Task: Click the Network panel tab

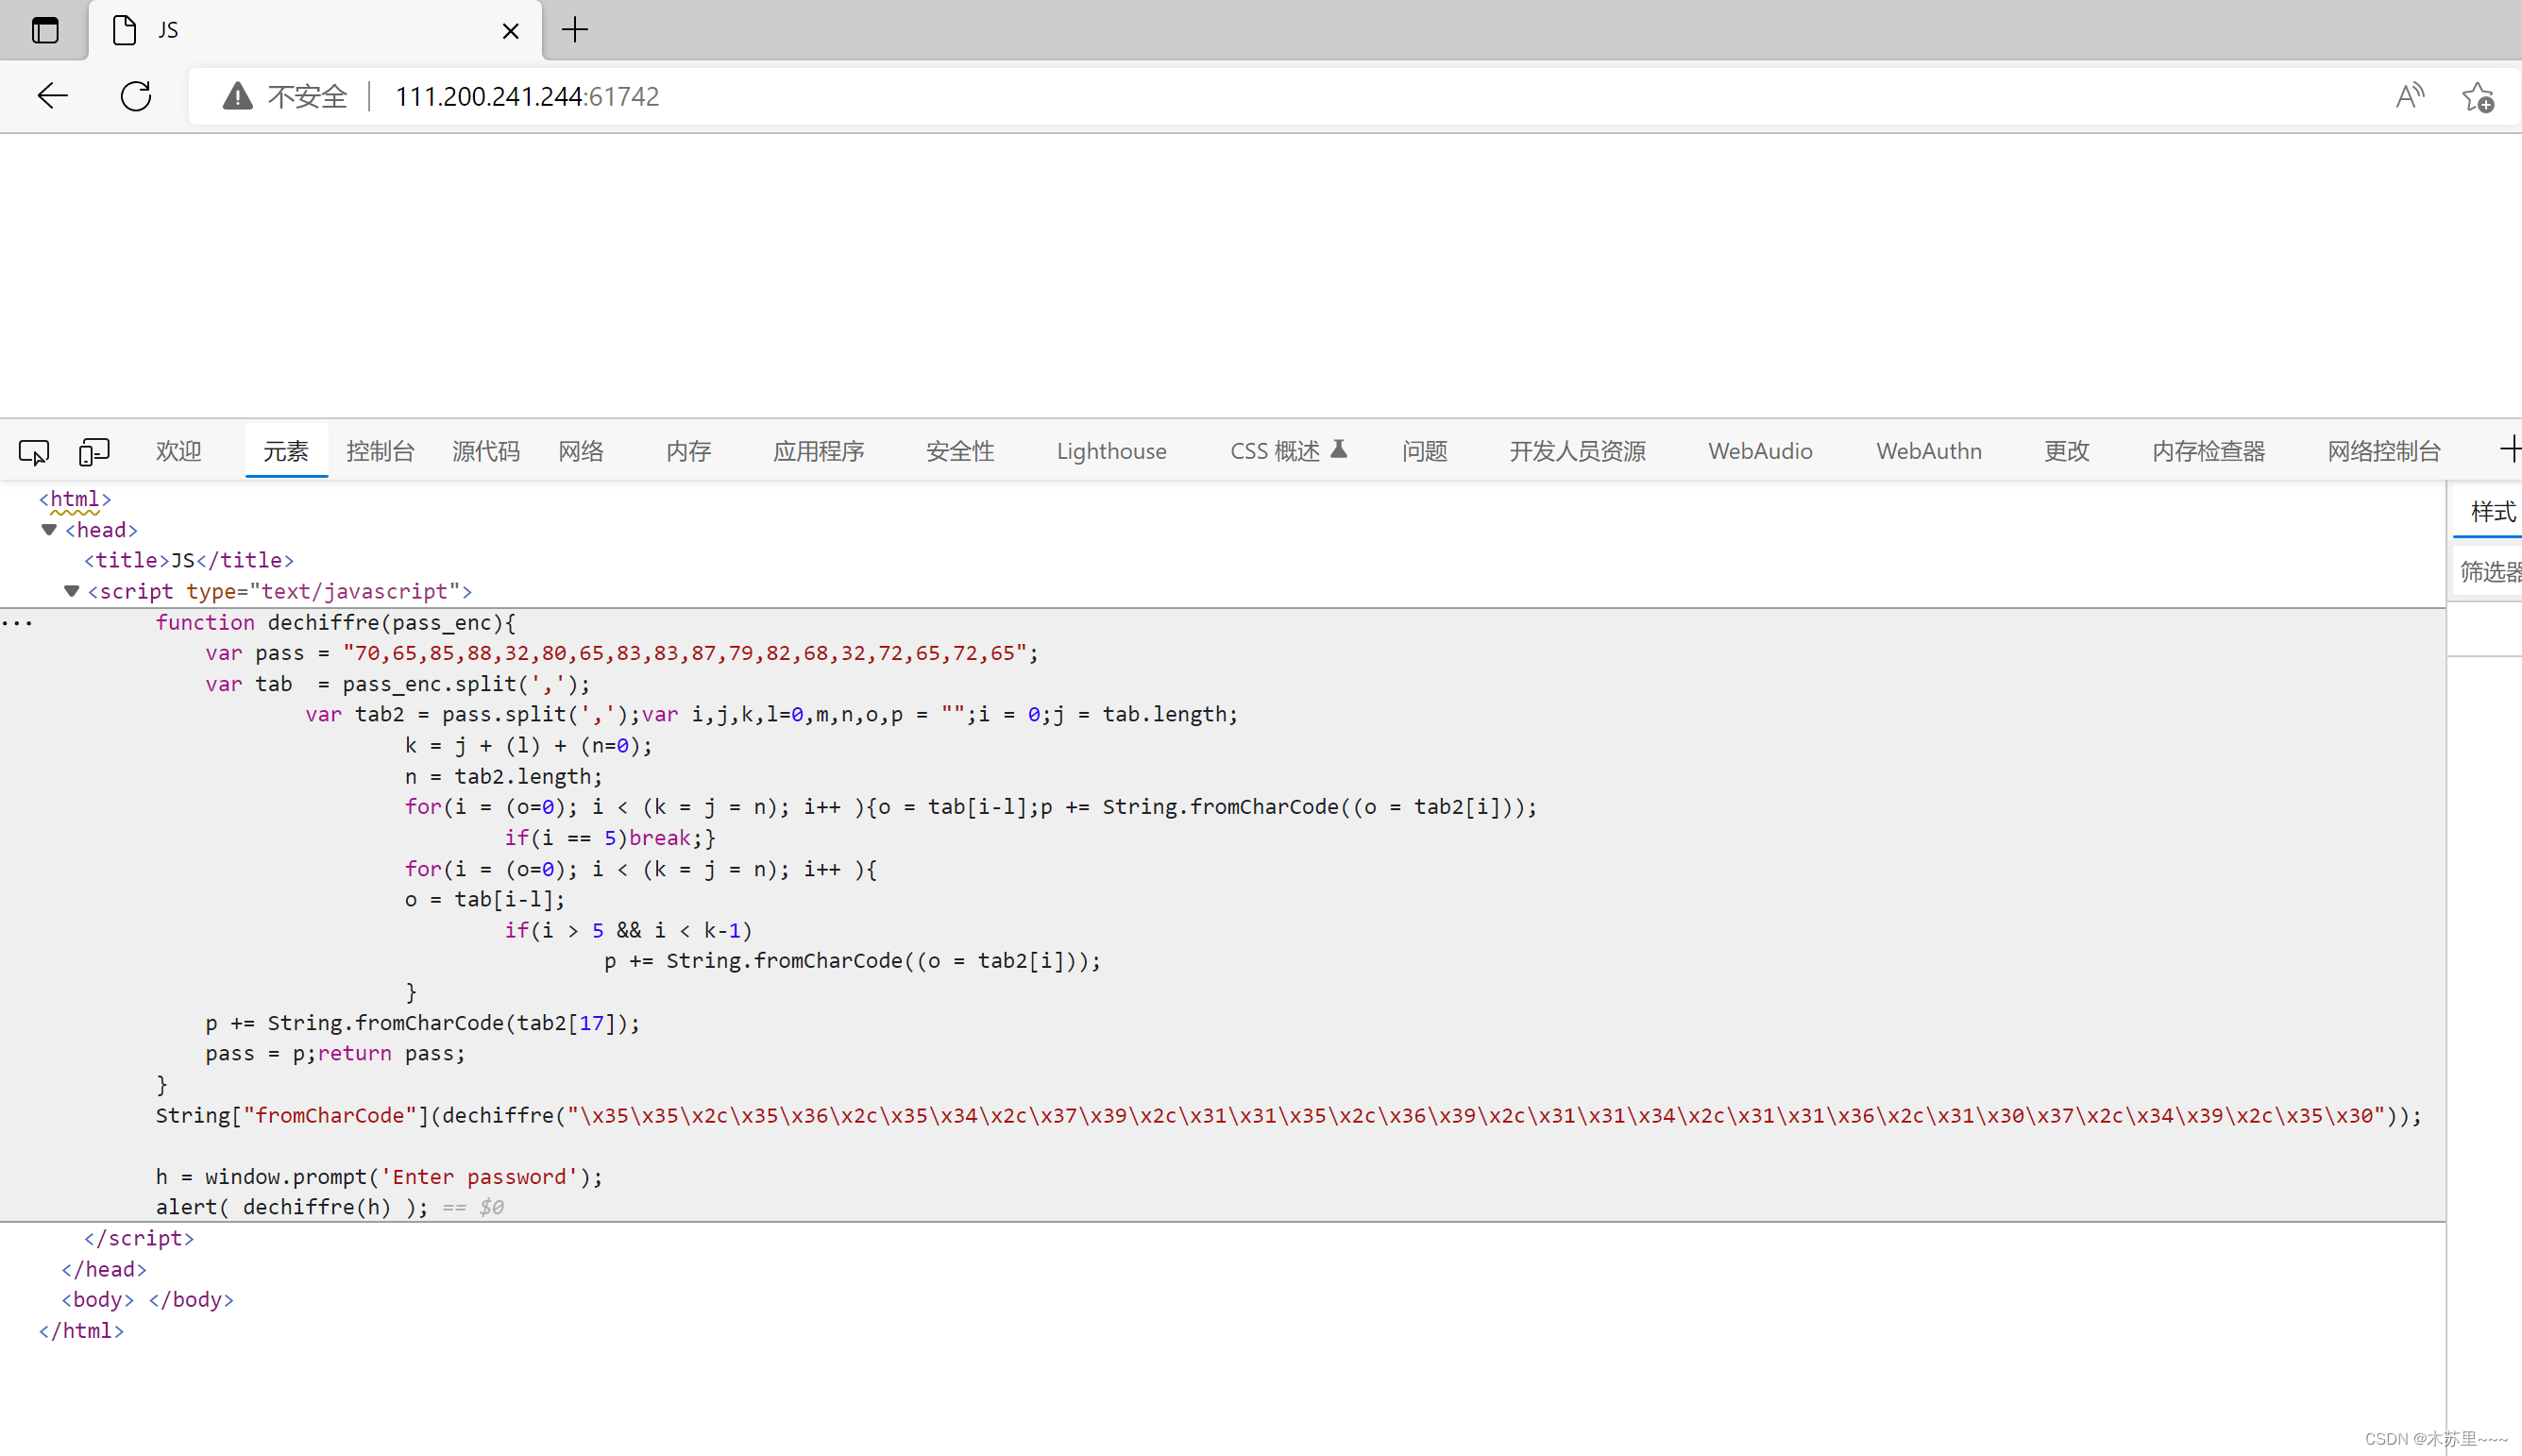Action: click(x=581, y=450)
